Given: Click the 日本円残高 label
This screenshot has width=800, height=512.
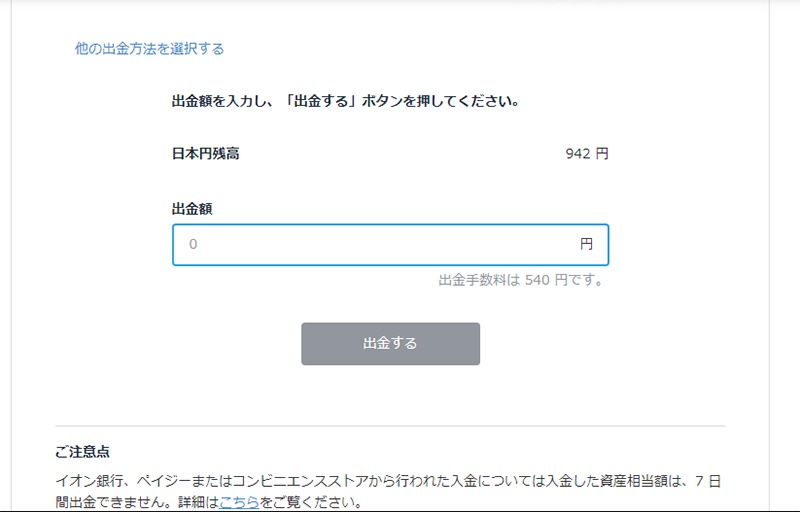Looking at the screenshot, I should [x=206, y=153].
